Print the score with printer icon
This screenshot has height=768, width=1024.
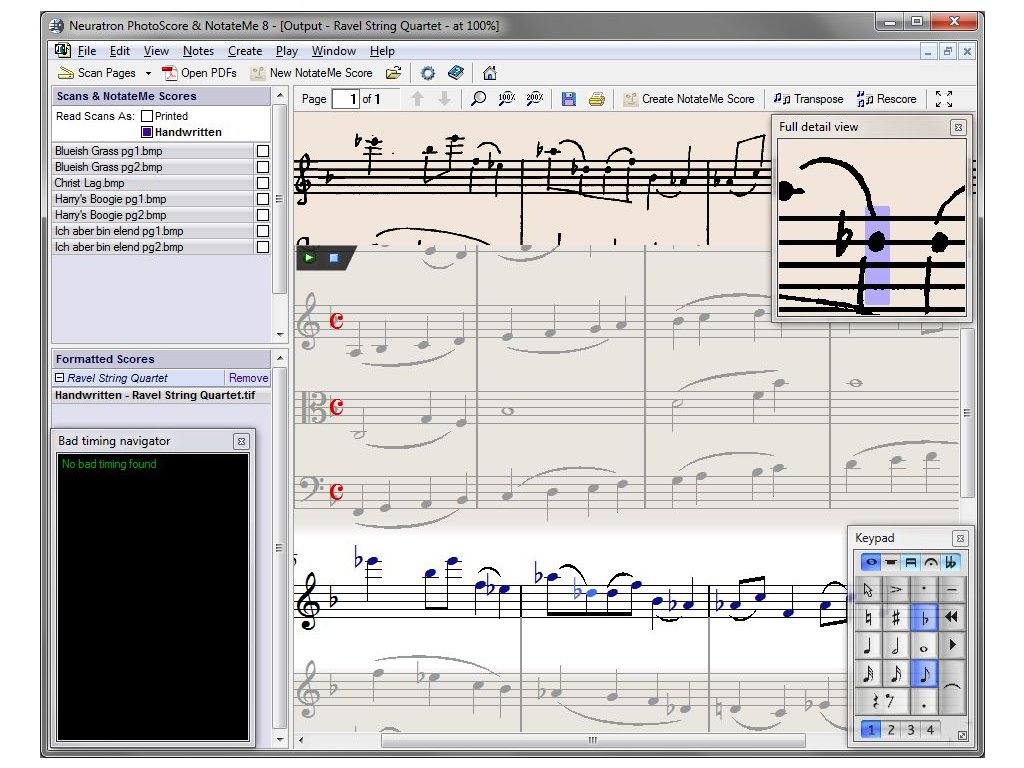(596, 99)
